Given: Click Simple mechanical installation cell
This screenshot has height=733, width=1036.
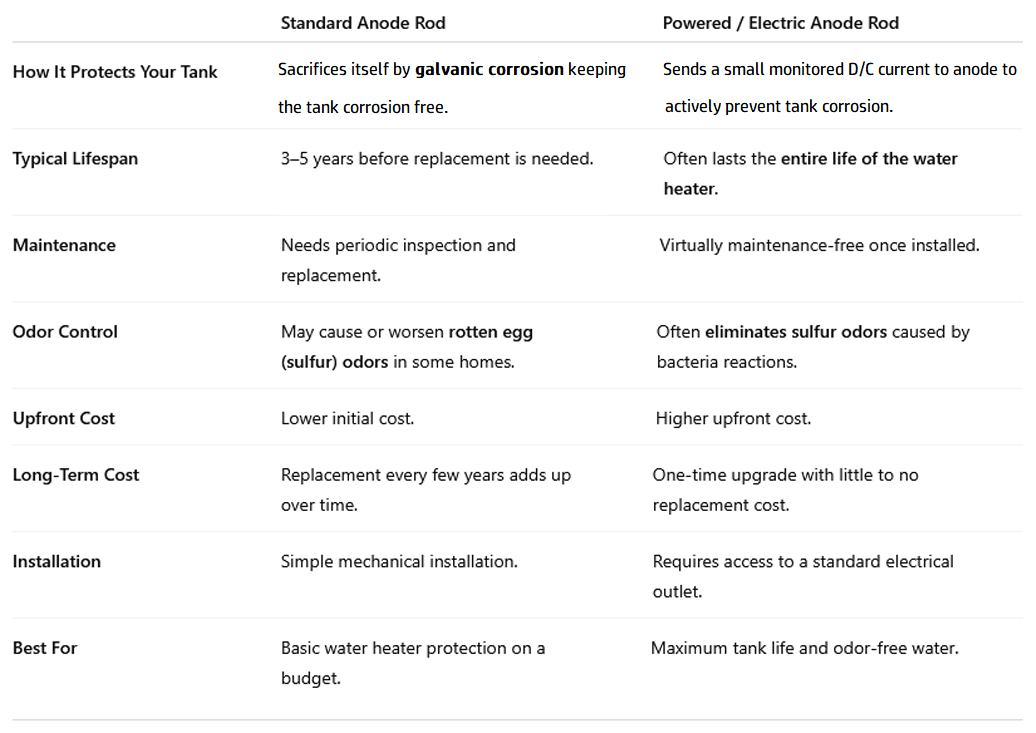Looking at the screenshot, I should click(399, 561).
